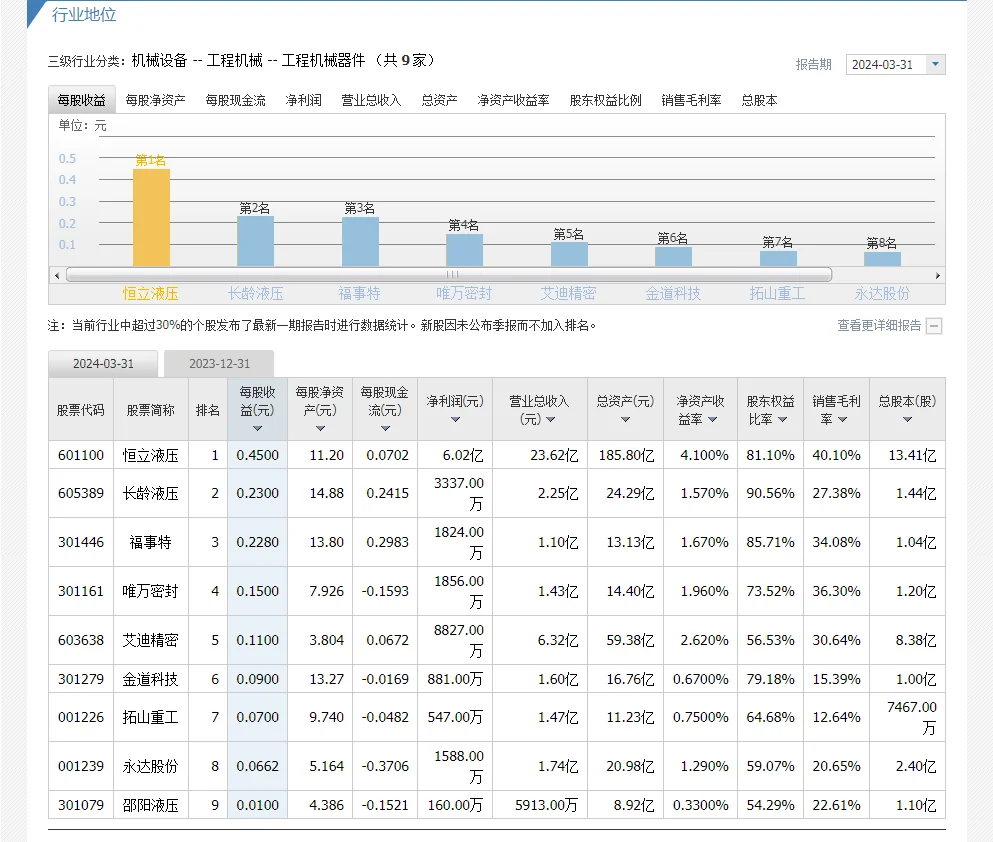The height and width of the screenshot is (842, 993).
Task: Sort by 销售毛利率 column arrow
Action: pos(842,420)
